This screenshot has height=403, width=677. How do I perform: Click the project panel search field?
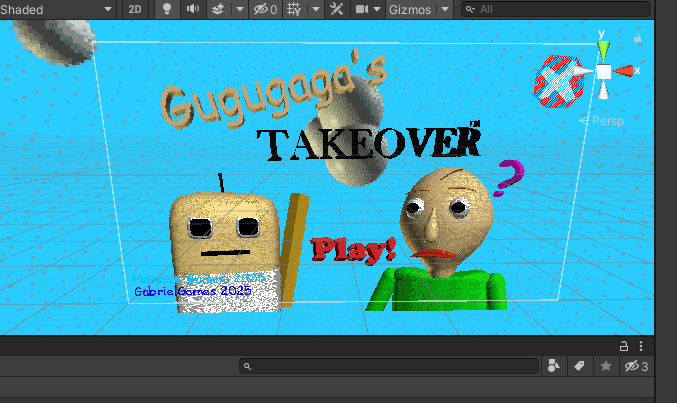389,366
